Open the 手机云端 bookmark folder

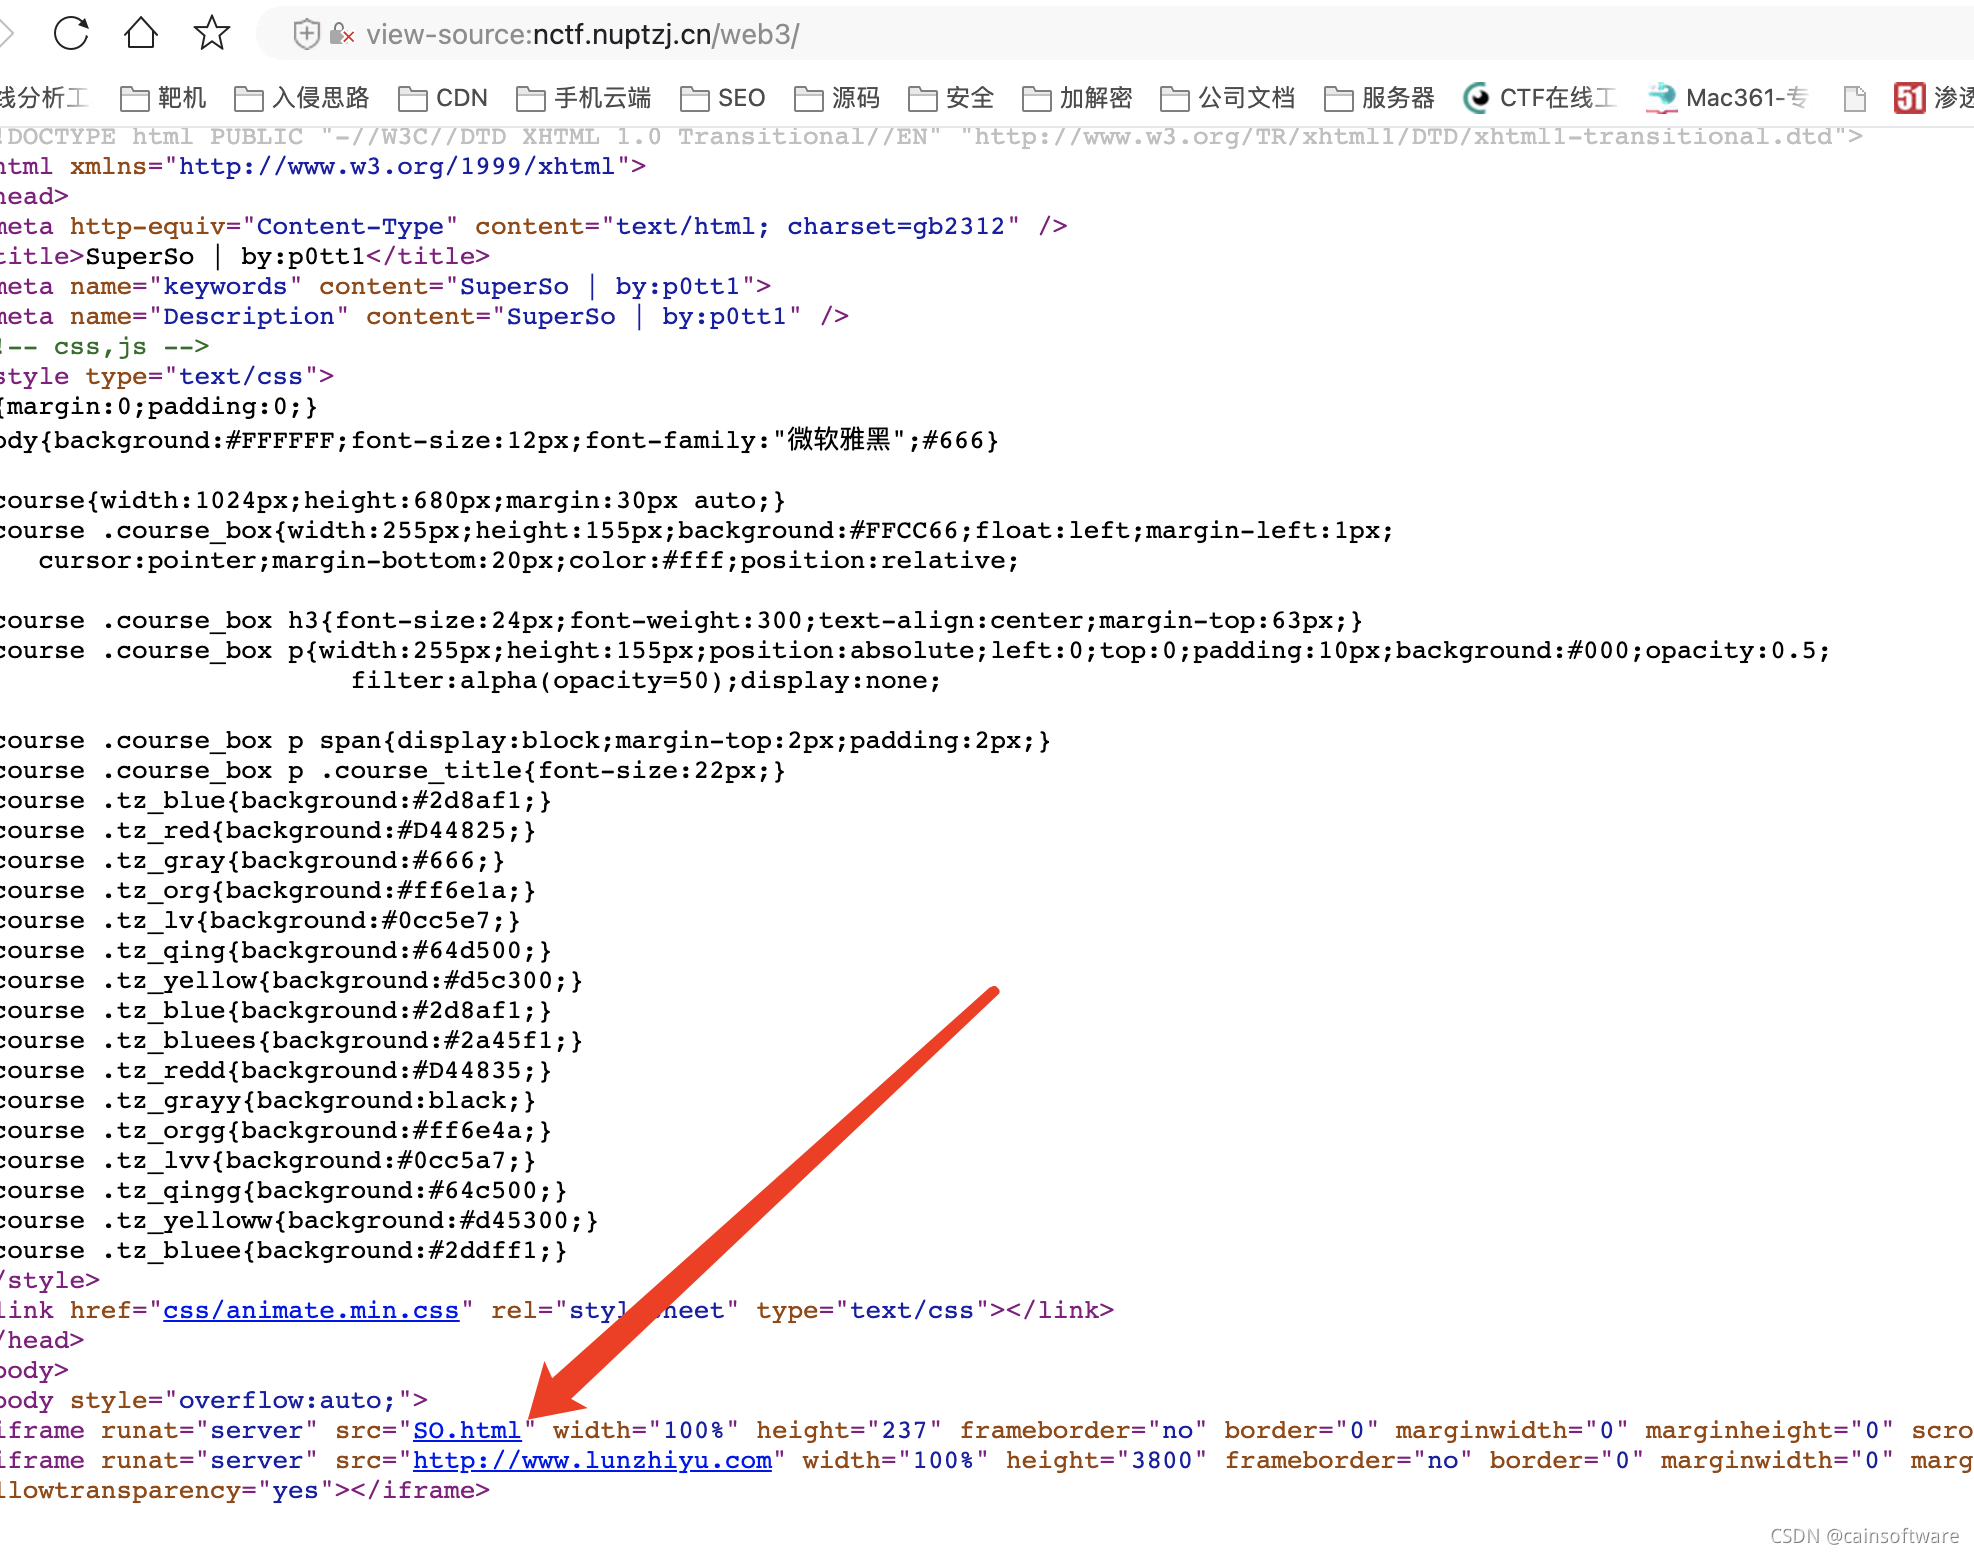(x=584, y=98)
